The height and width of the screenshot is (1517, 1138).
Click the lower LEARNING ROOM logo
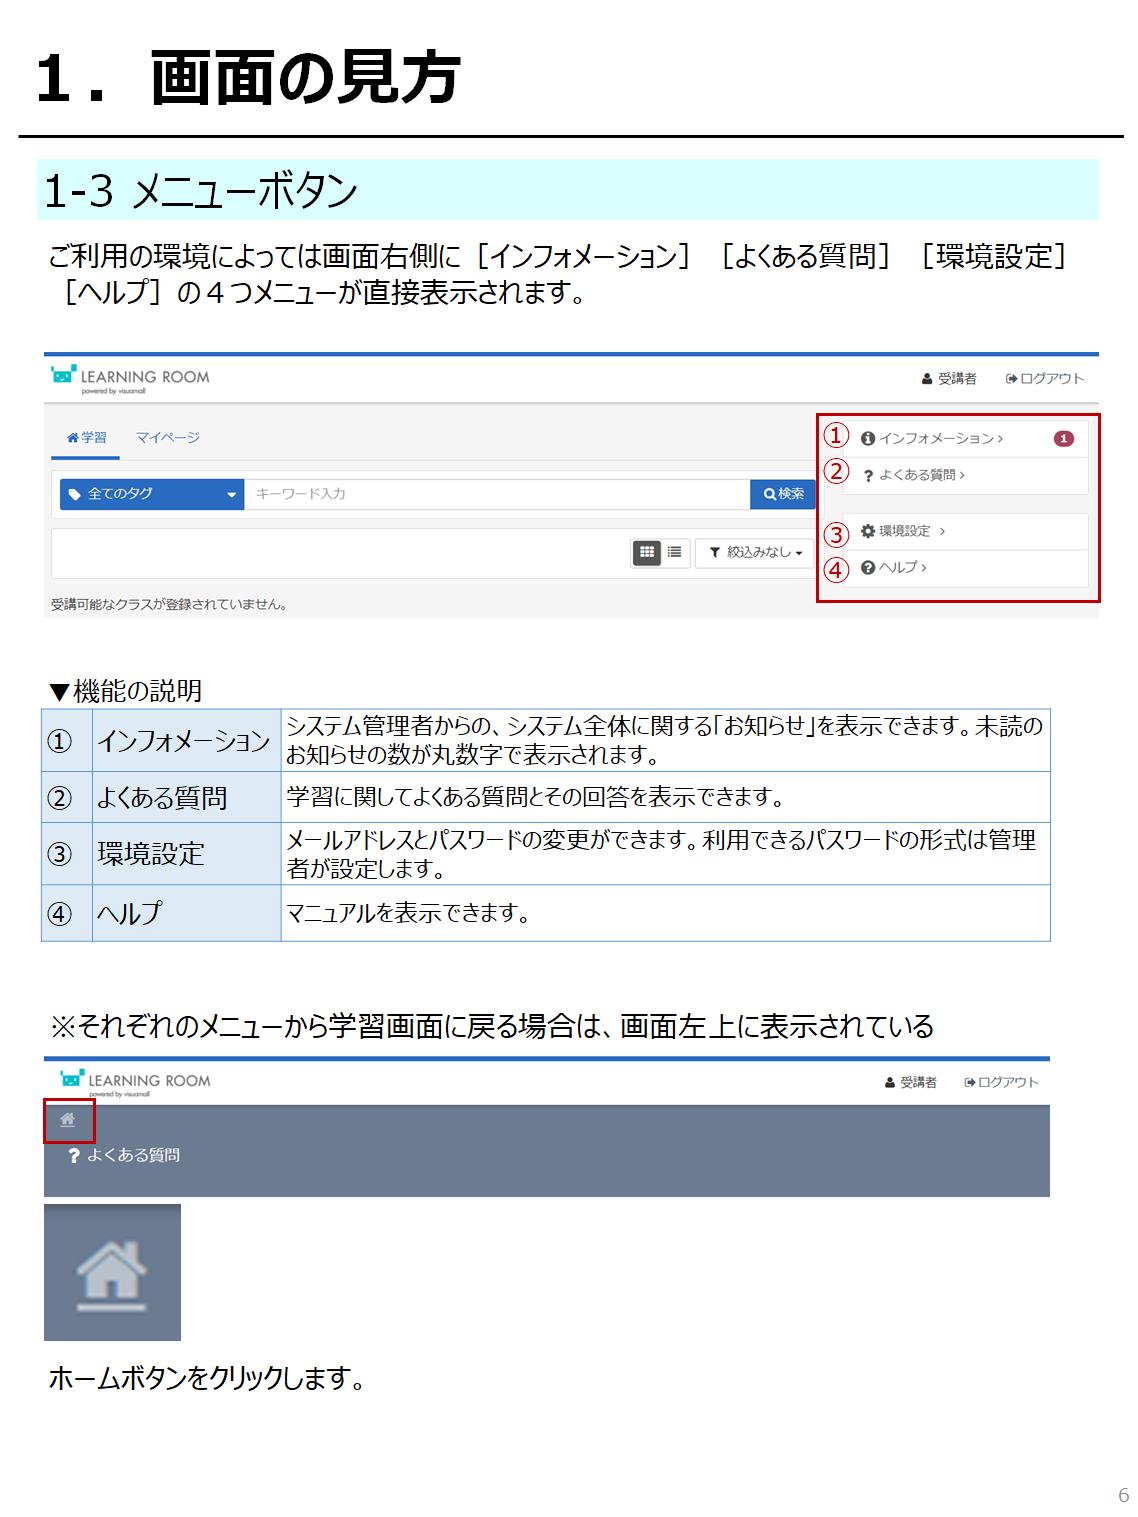[136, 1081]
